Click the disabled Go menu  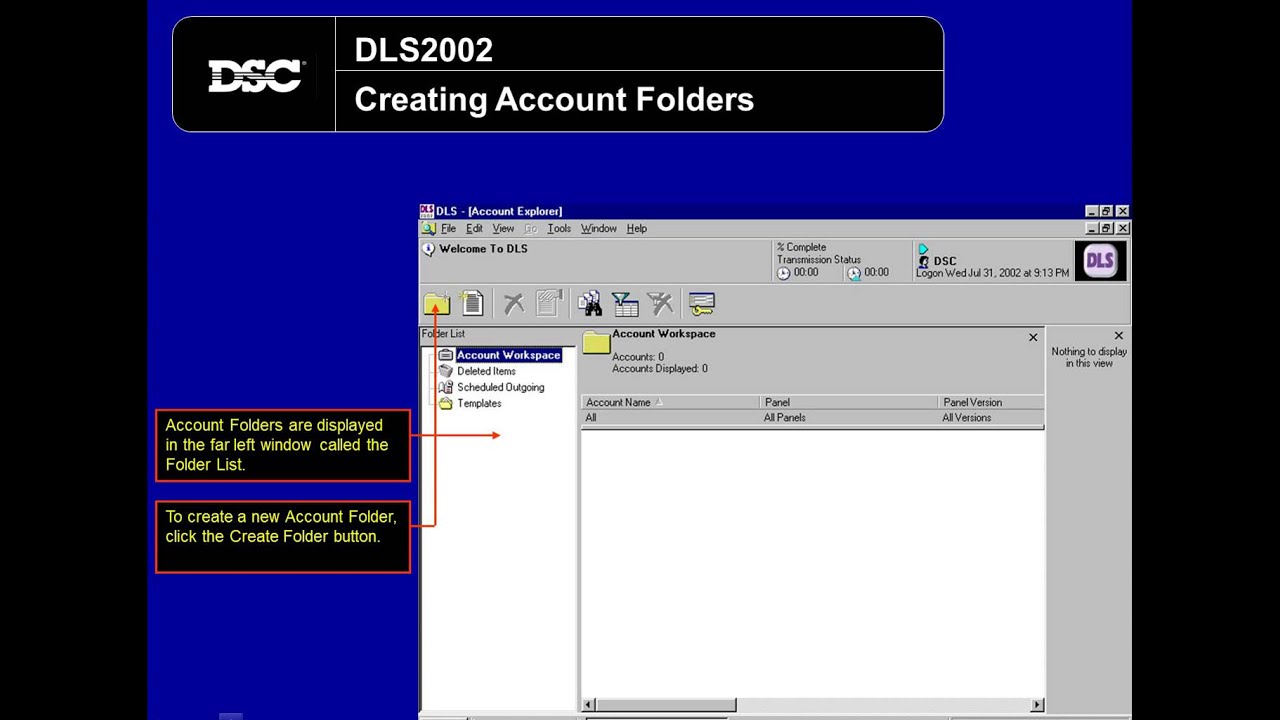531,229
